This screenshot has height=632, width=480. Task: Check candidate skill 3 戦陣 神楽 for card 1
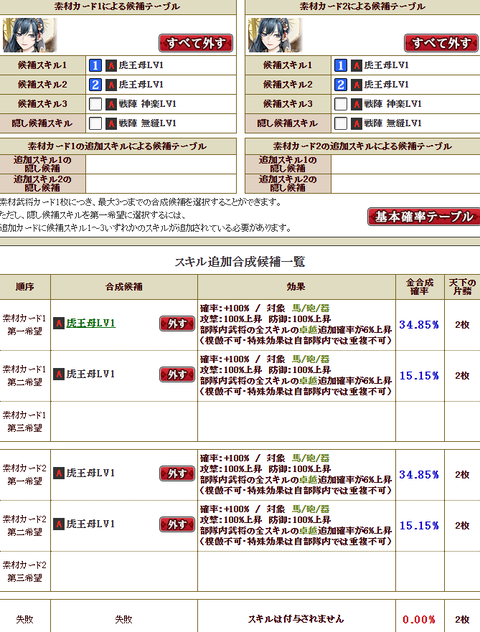click(95, 104)
